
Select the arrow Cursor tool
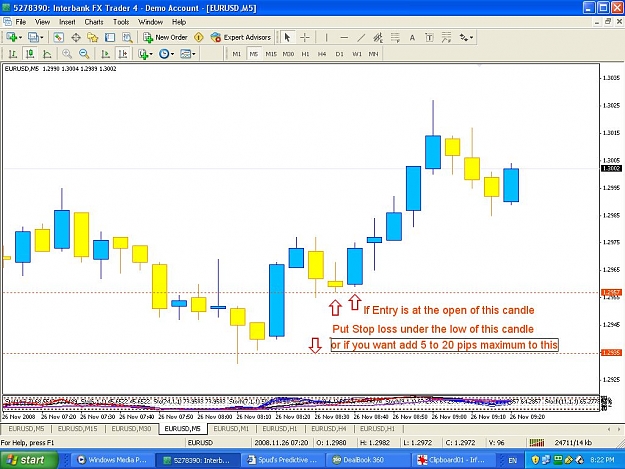(287, 37)
